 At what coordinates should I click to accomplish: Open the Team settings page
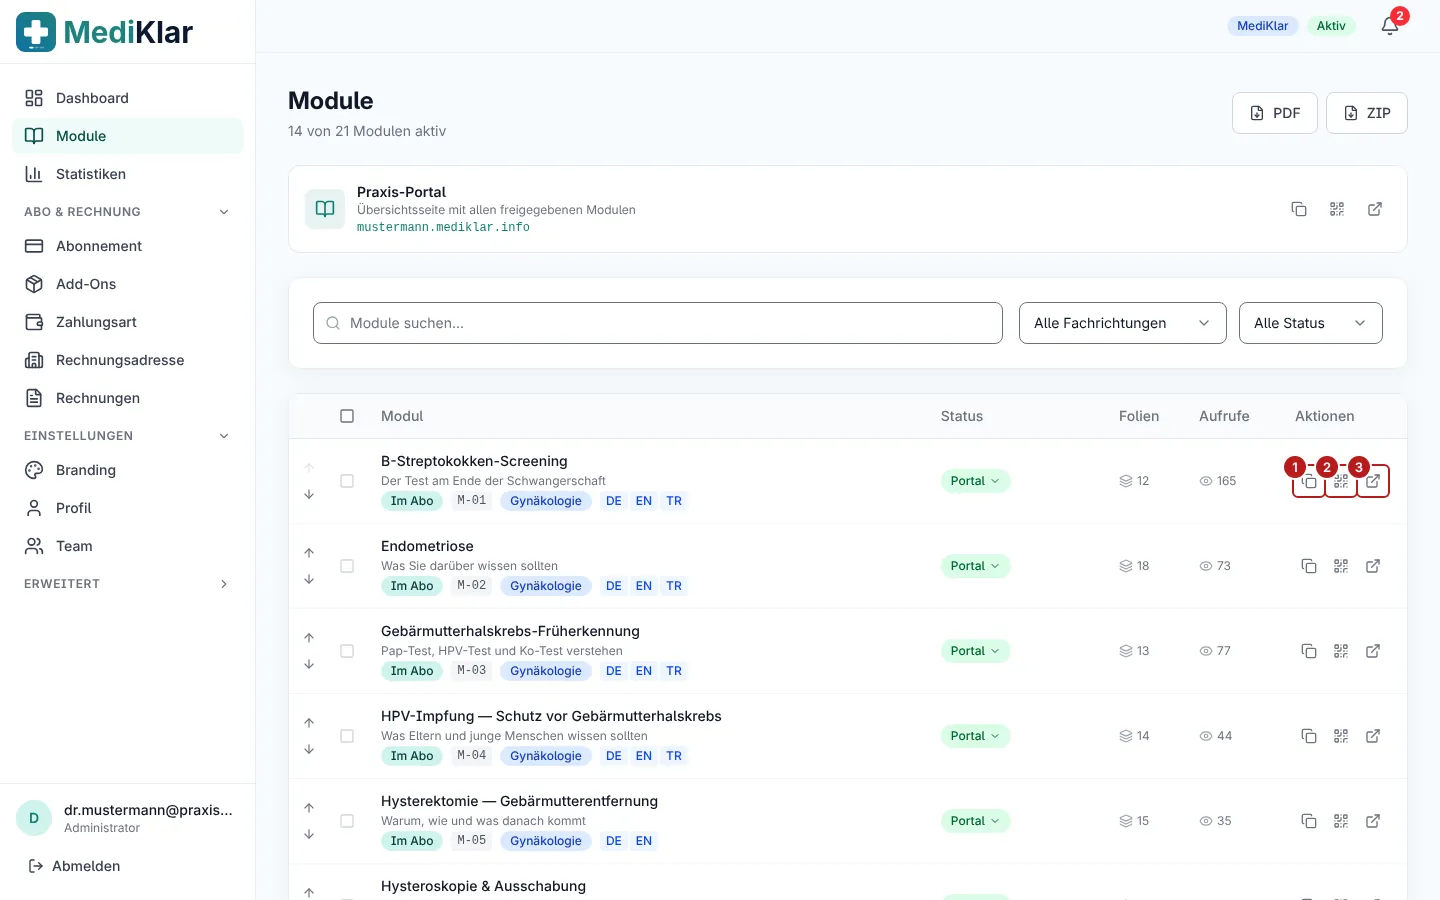128,546
